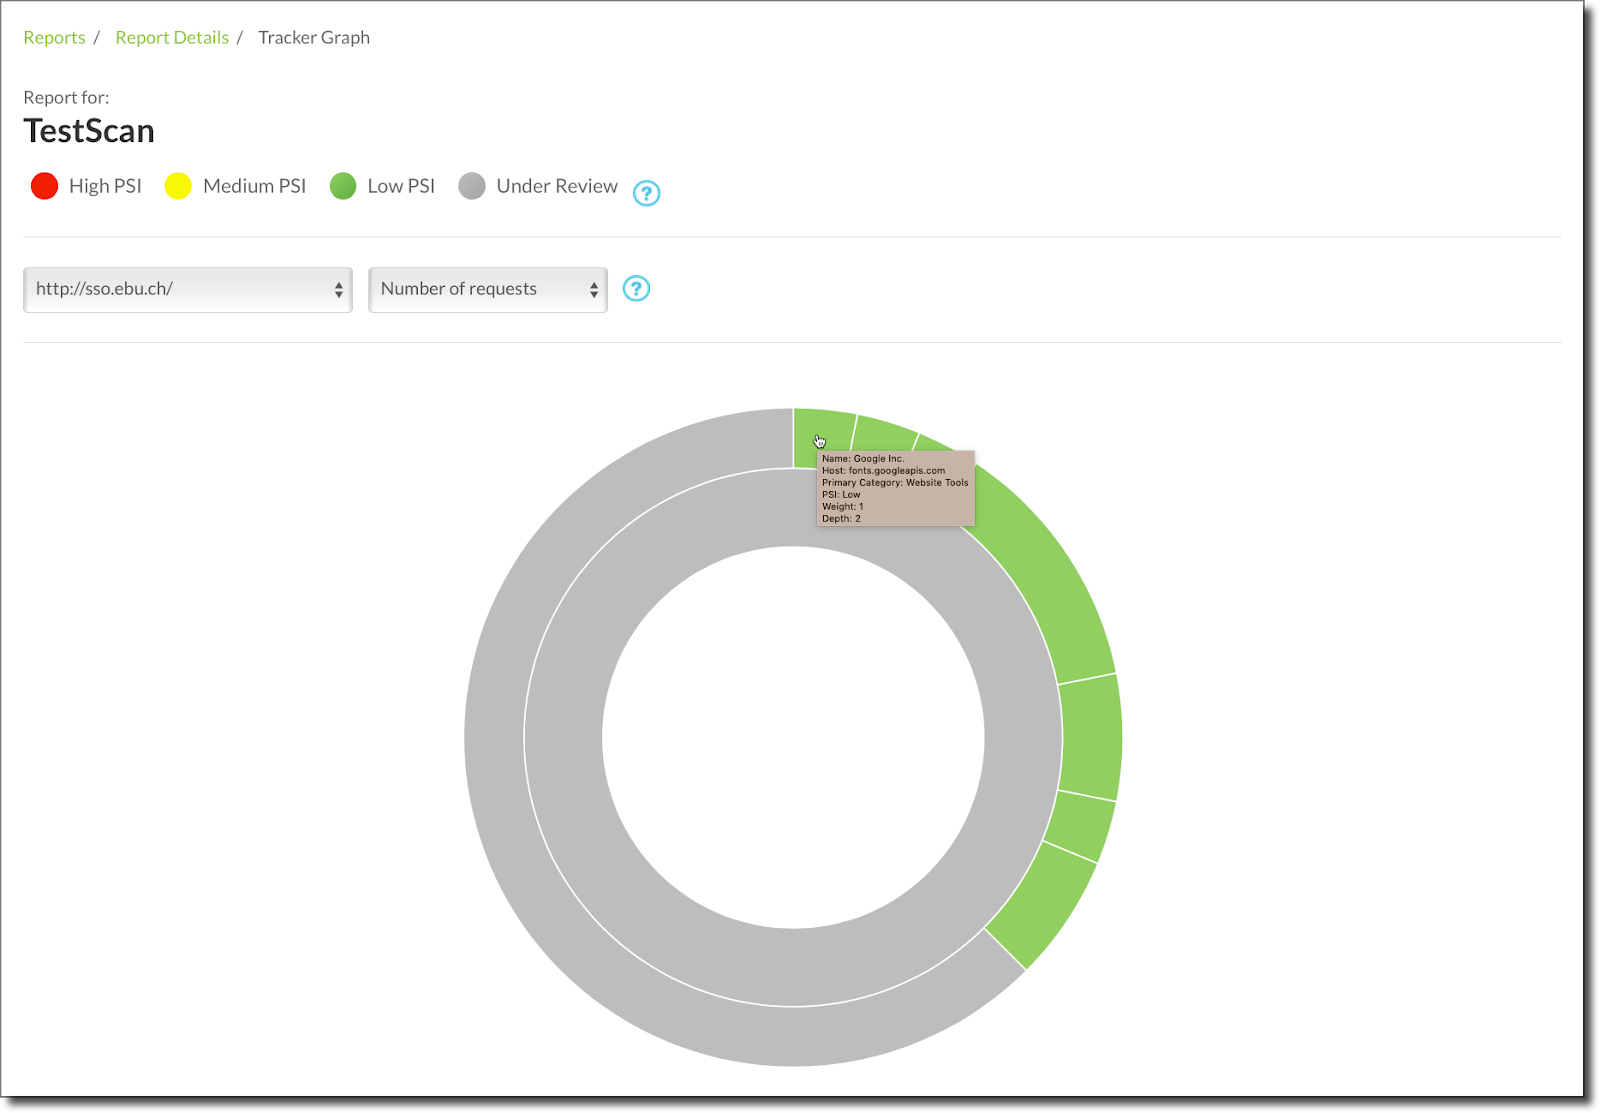Screen dimensions: 1600x1113
Task: Open the http://sso.ebu.ch/ URL dropdown
Action: 188,290
